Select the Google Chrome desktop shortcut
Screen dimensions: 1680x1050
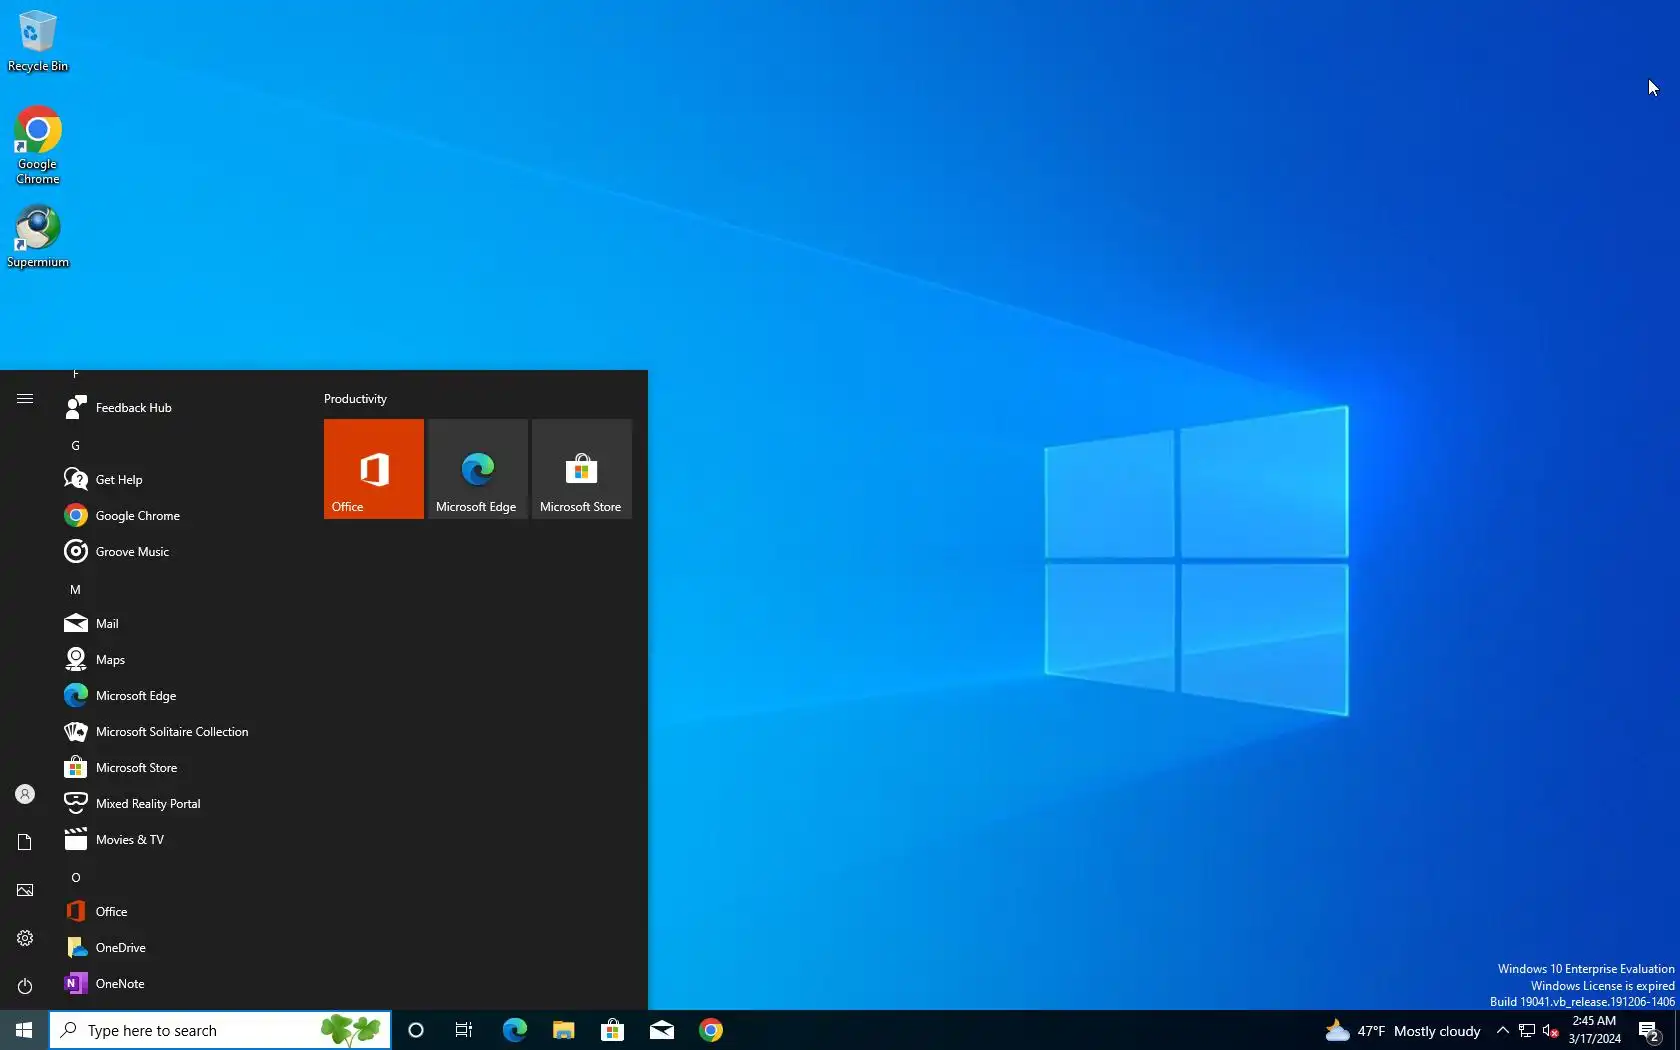click(38, 146)
